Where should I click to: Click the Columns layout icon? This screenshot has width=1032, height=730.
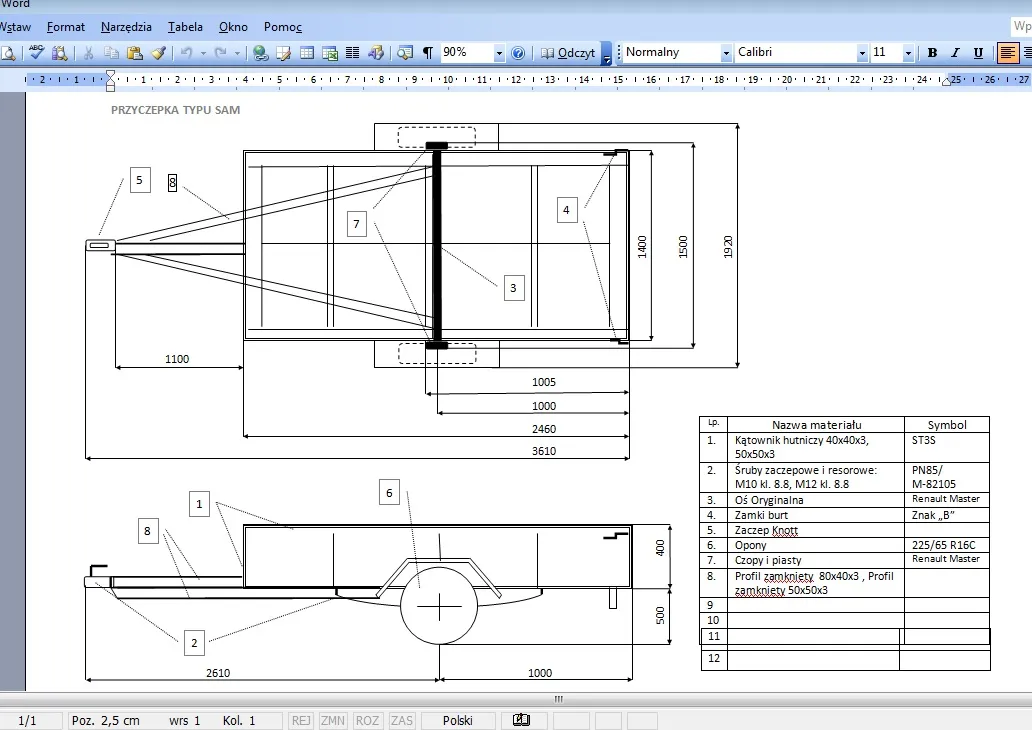[352, 53]
